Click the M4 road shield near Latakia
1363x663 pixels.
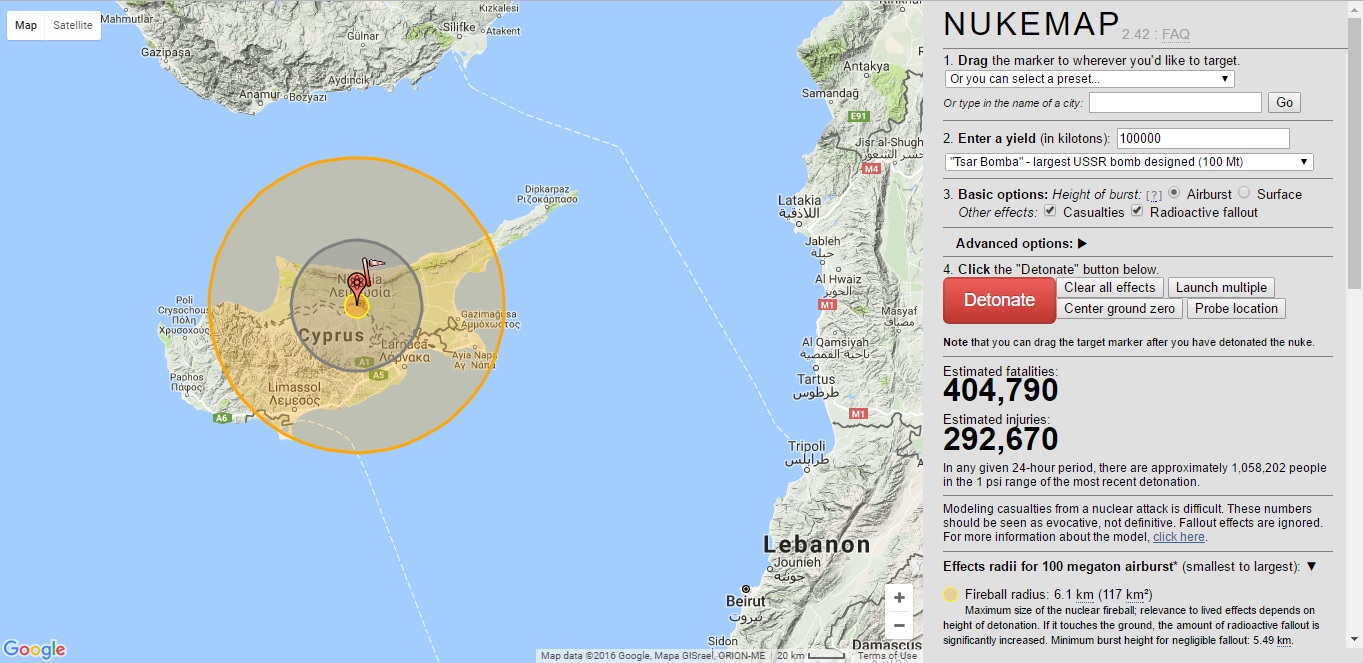[871, 169]
